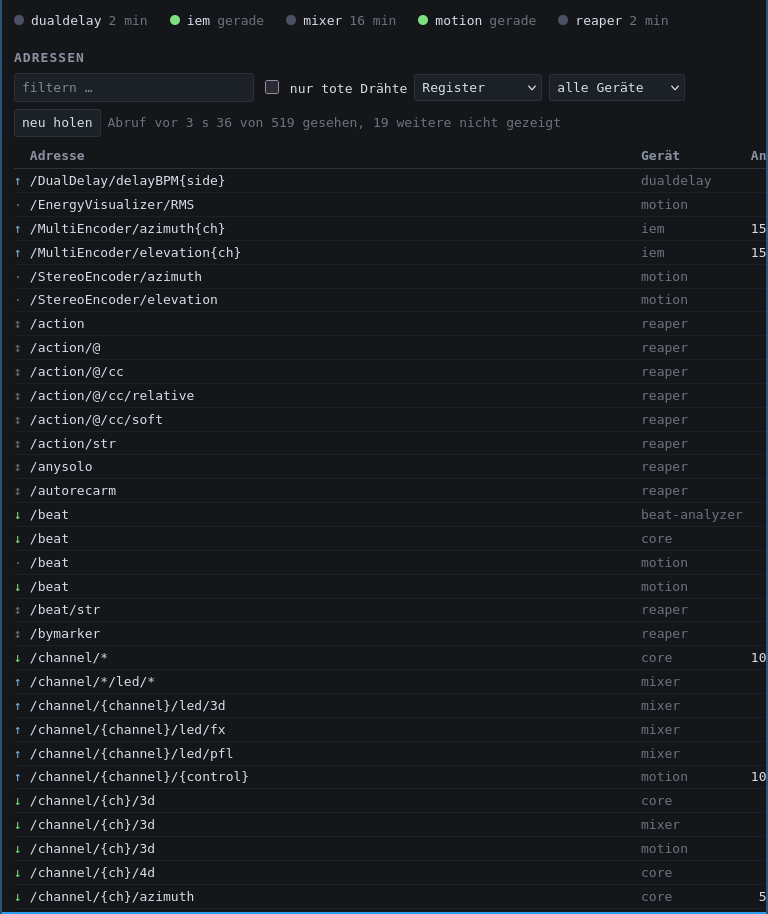The height and width of the screenshot is (914, 768).
Task: Select the /action/@/cc/soft address
Action: pyautogui.click(x=96, y=419)
